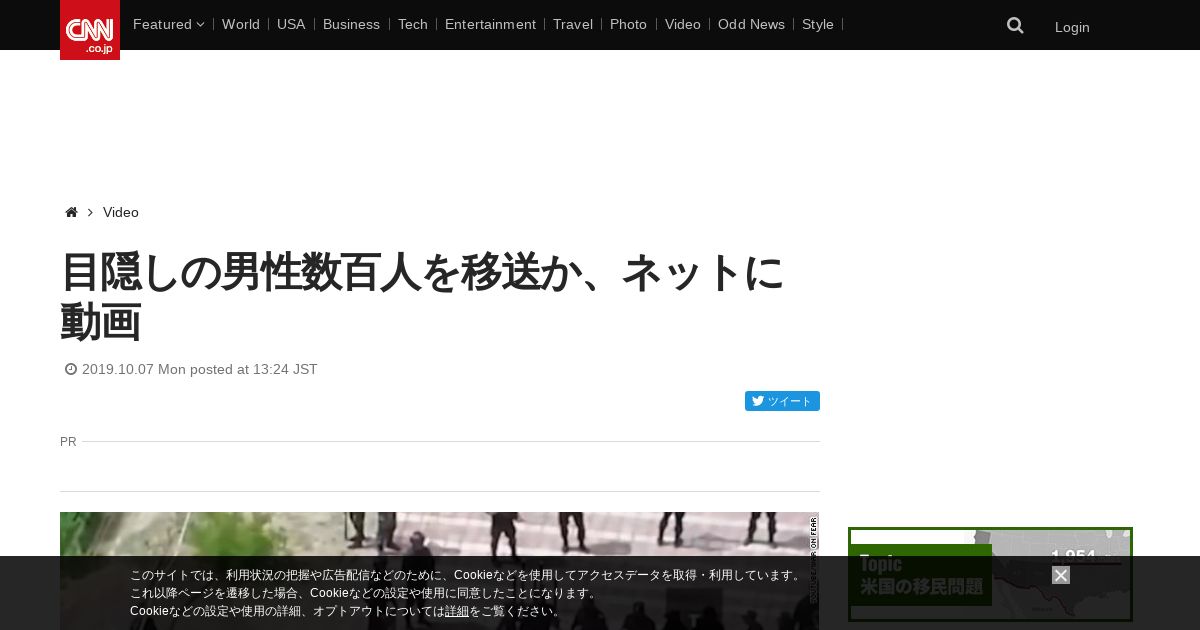Navigate to the Travel section
Screen dimensions: 1200x630
tap(573, 24)
